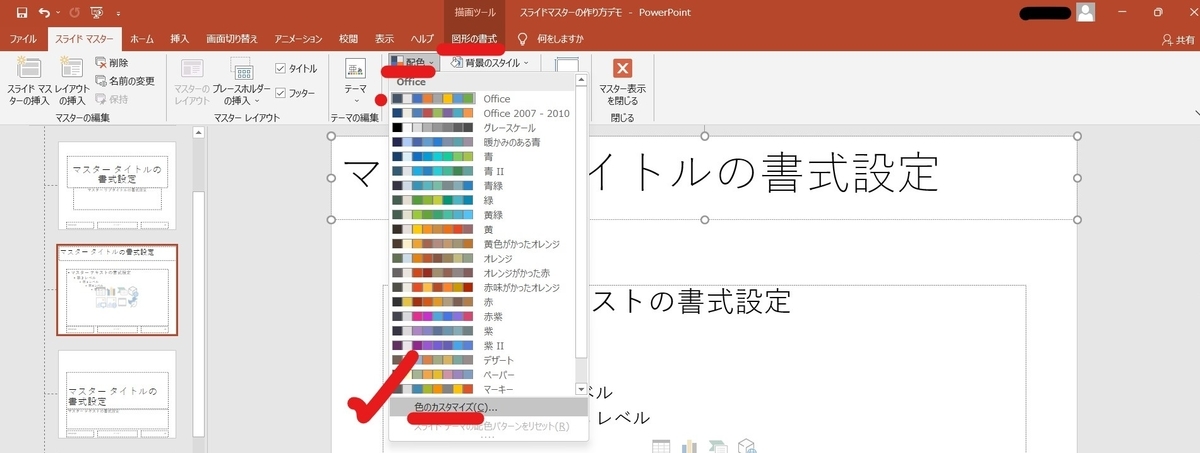Apply the 赤紫 color scheme
The width and height of the screenshot is (1200, 453).
[482, 315]
